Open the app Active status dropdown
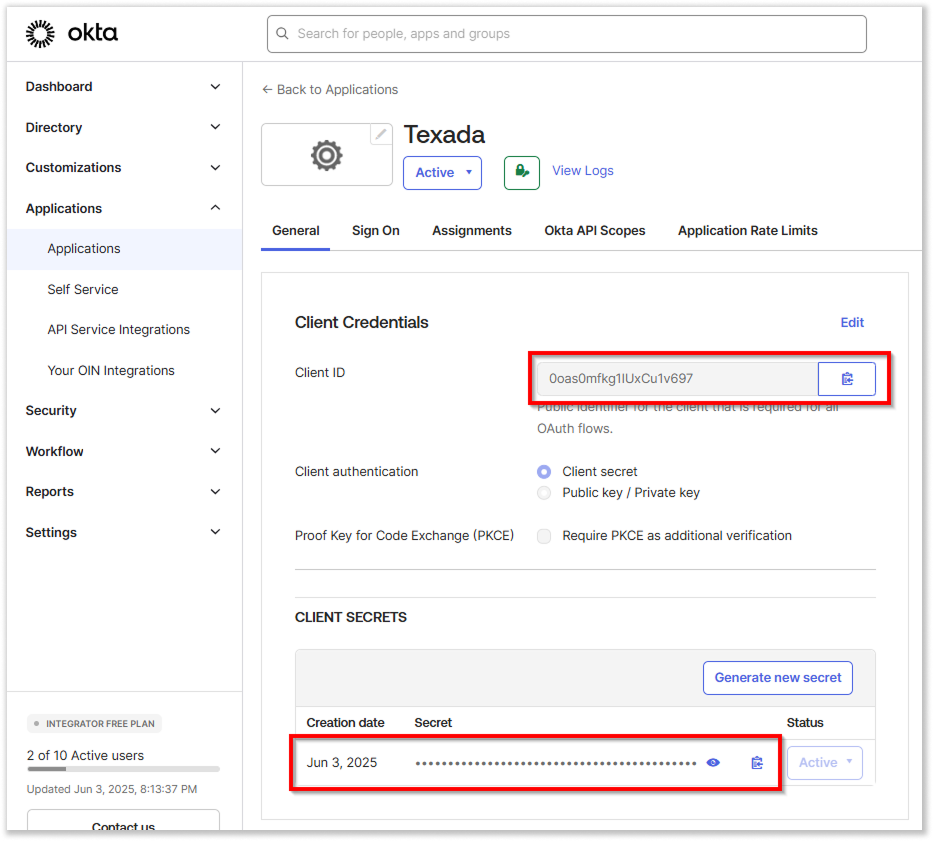Image resolution: width=933 pixels, height=841 pixels. [442, 173]
